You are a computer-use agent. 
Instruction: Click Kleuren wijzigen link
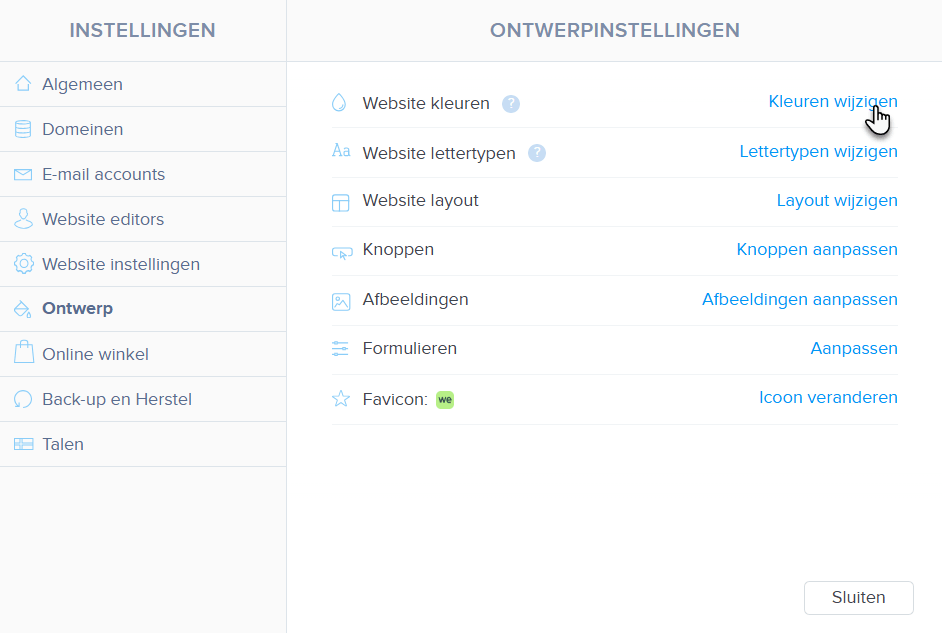(x=833, y=101)
